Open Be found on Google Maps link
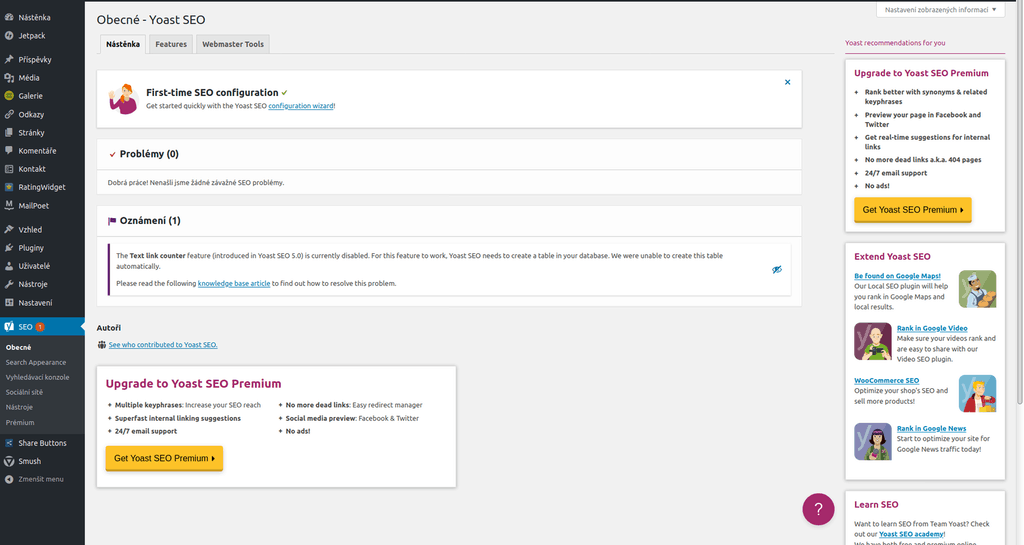1024x545 pixels. click(x=897, y=276)
